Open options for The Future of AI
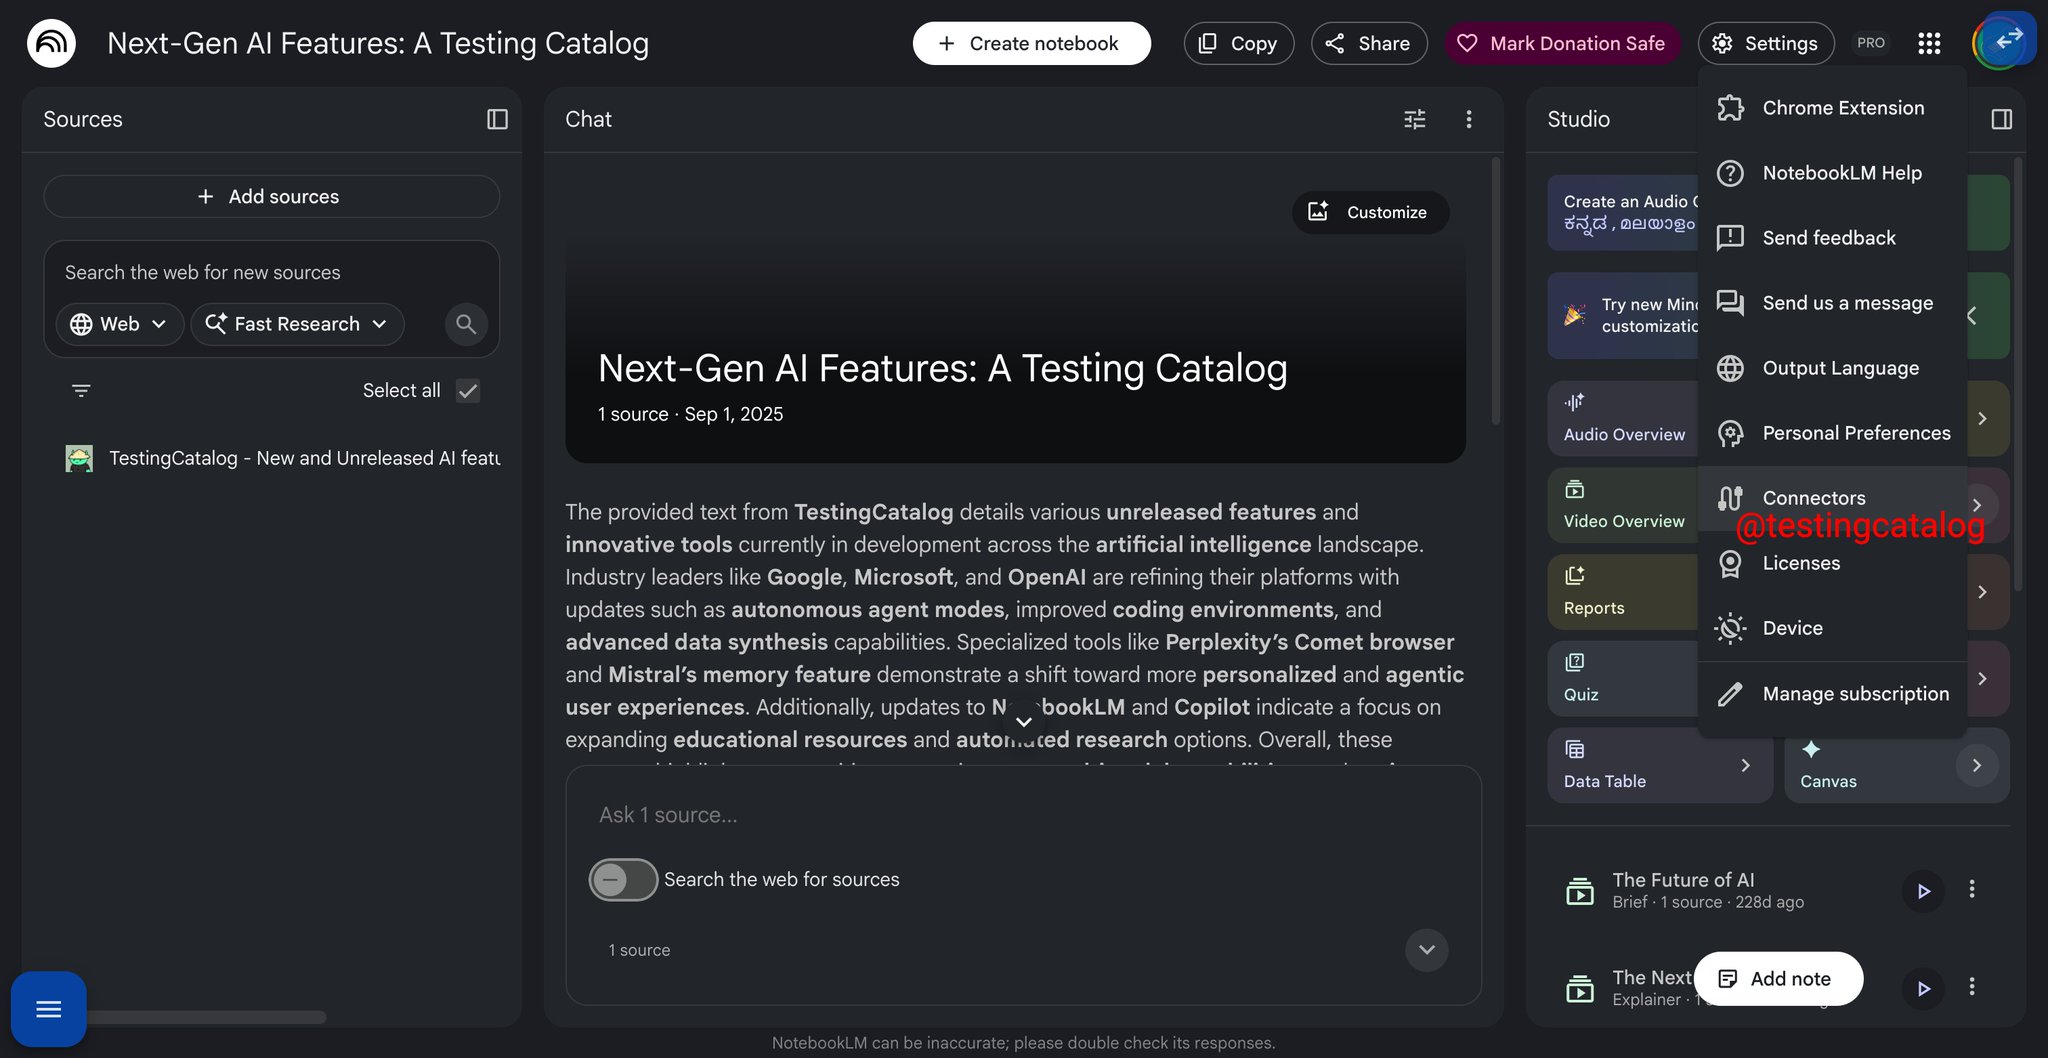This screenshot has width=2048, height=1058. coord(1972,889)
